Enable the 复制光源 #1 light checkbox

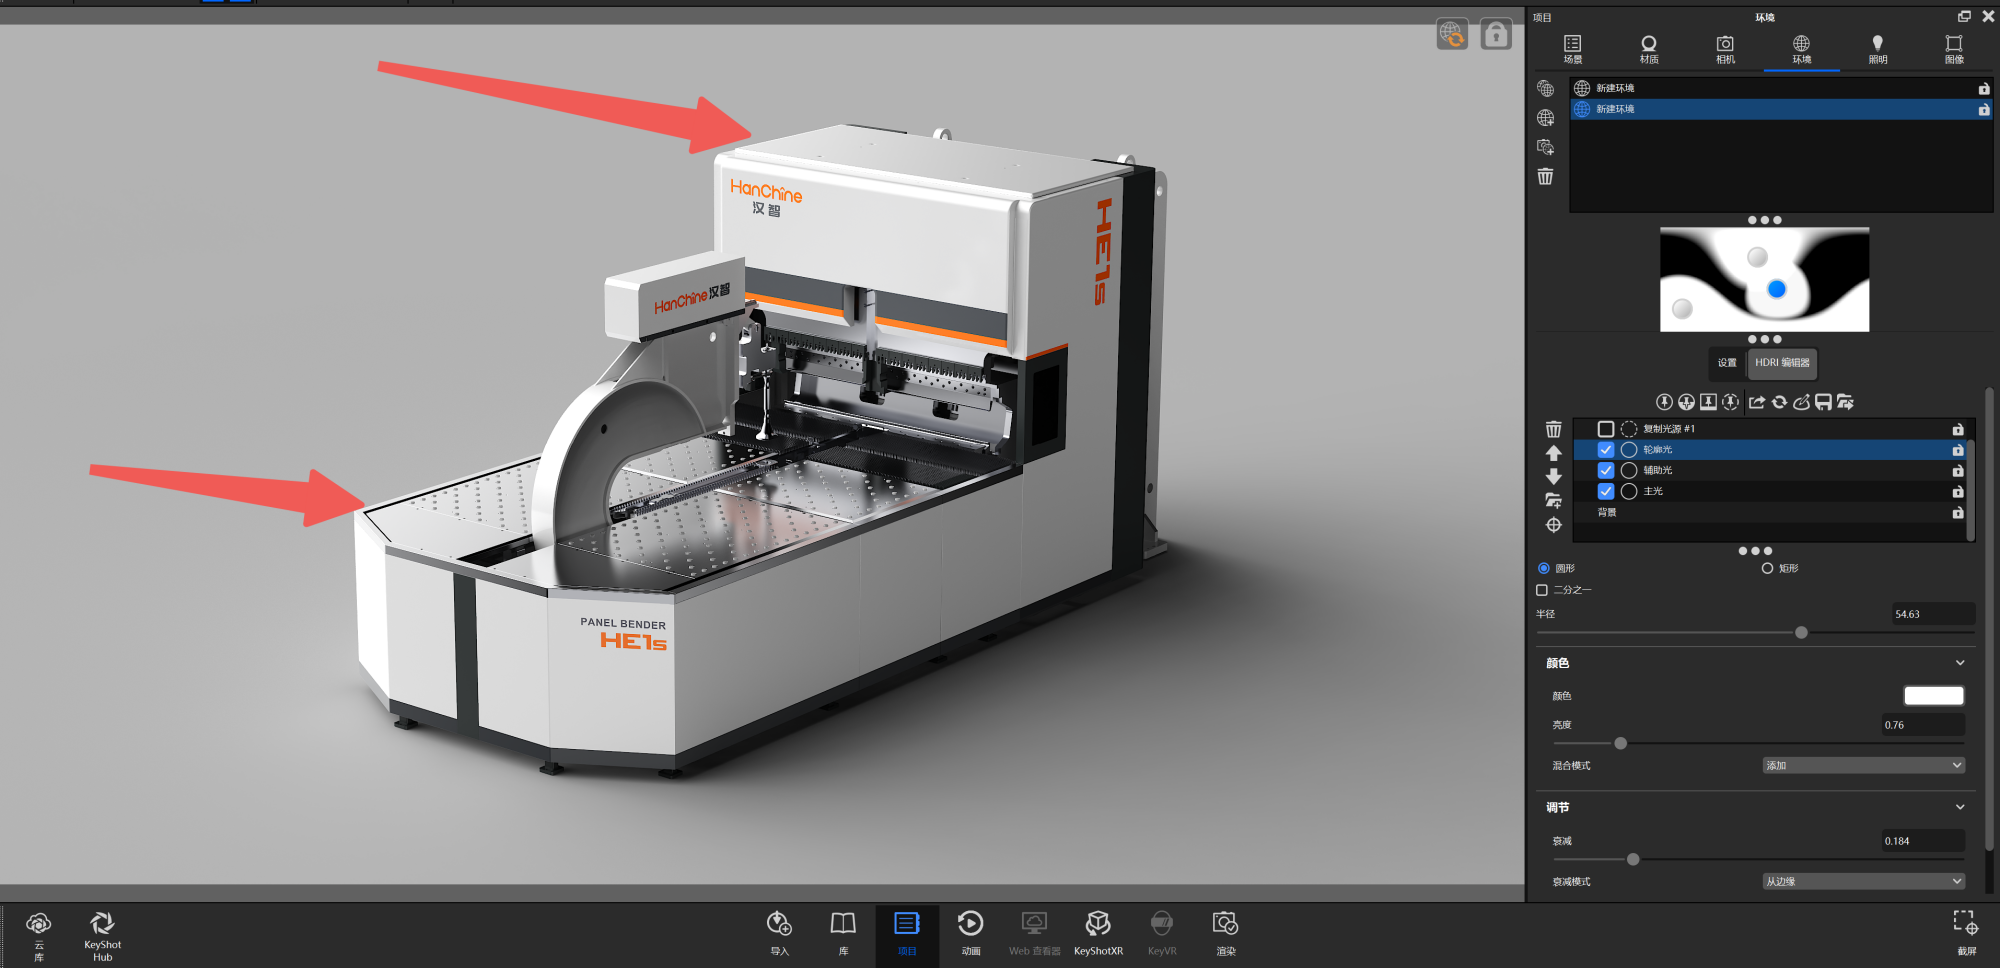pyautogui.click(x=1605, y=429)
